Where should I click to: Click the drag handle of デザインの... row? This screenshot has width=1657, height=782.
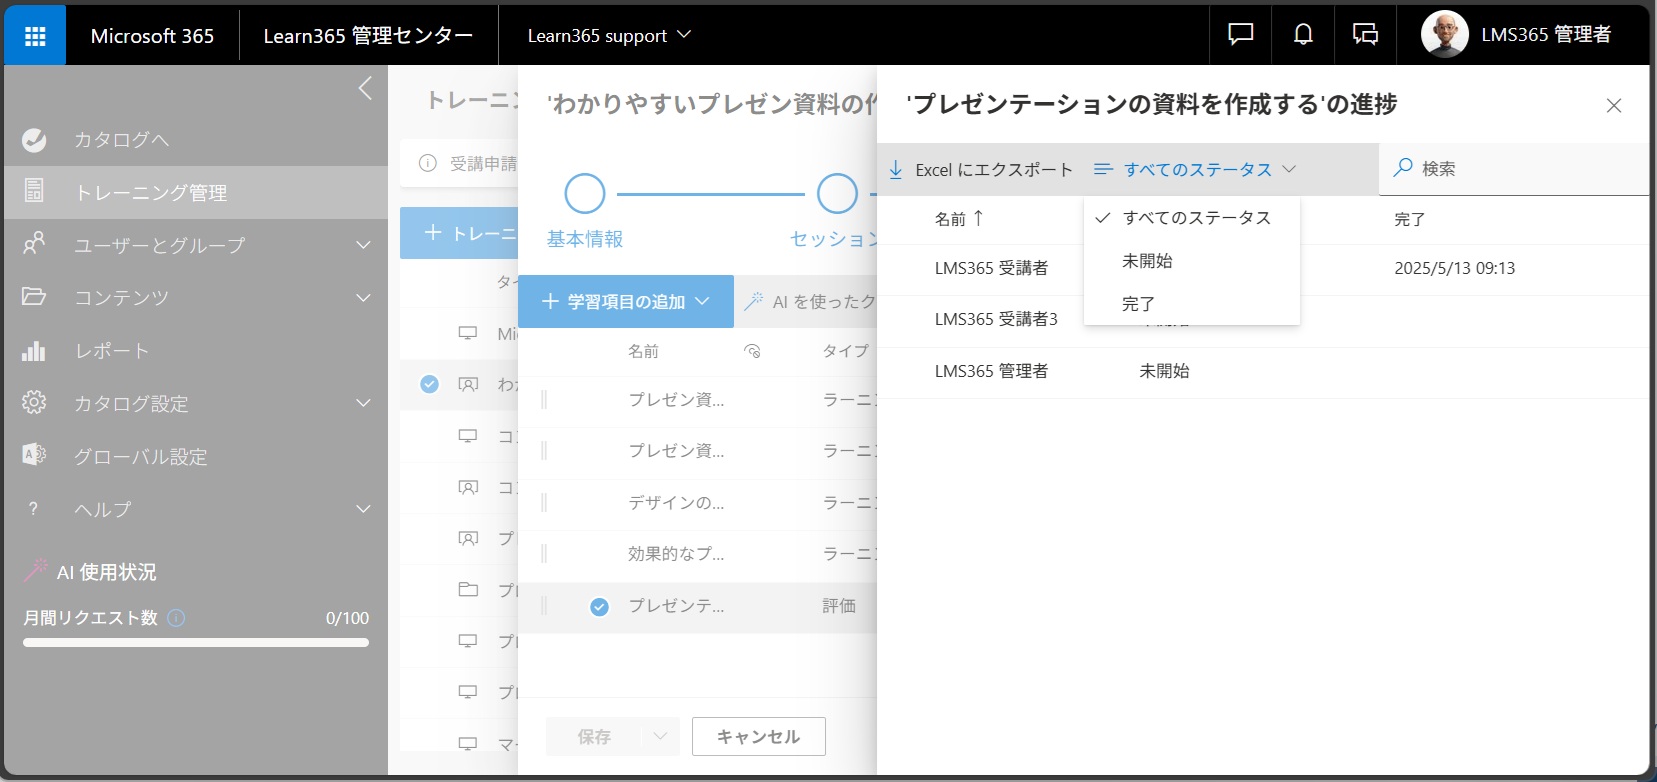[544, 502]
